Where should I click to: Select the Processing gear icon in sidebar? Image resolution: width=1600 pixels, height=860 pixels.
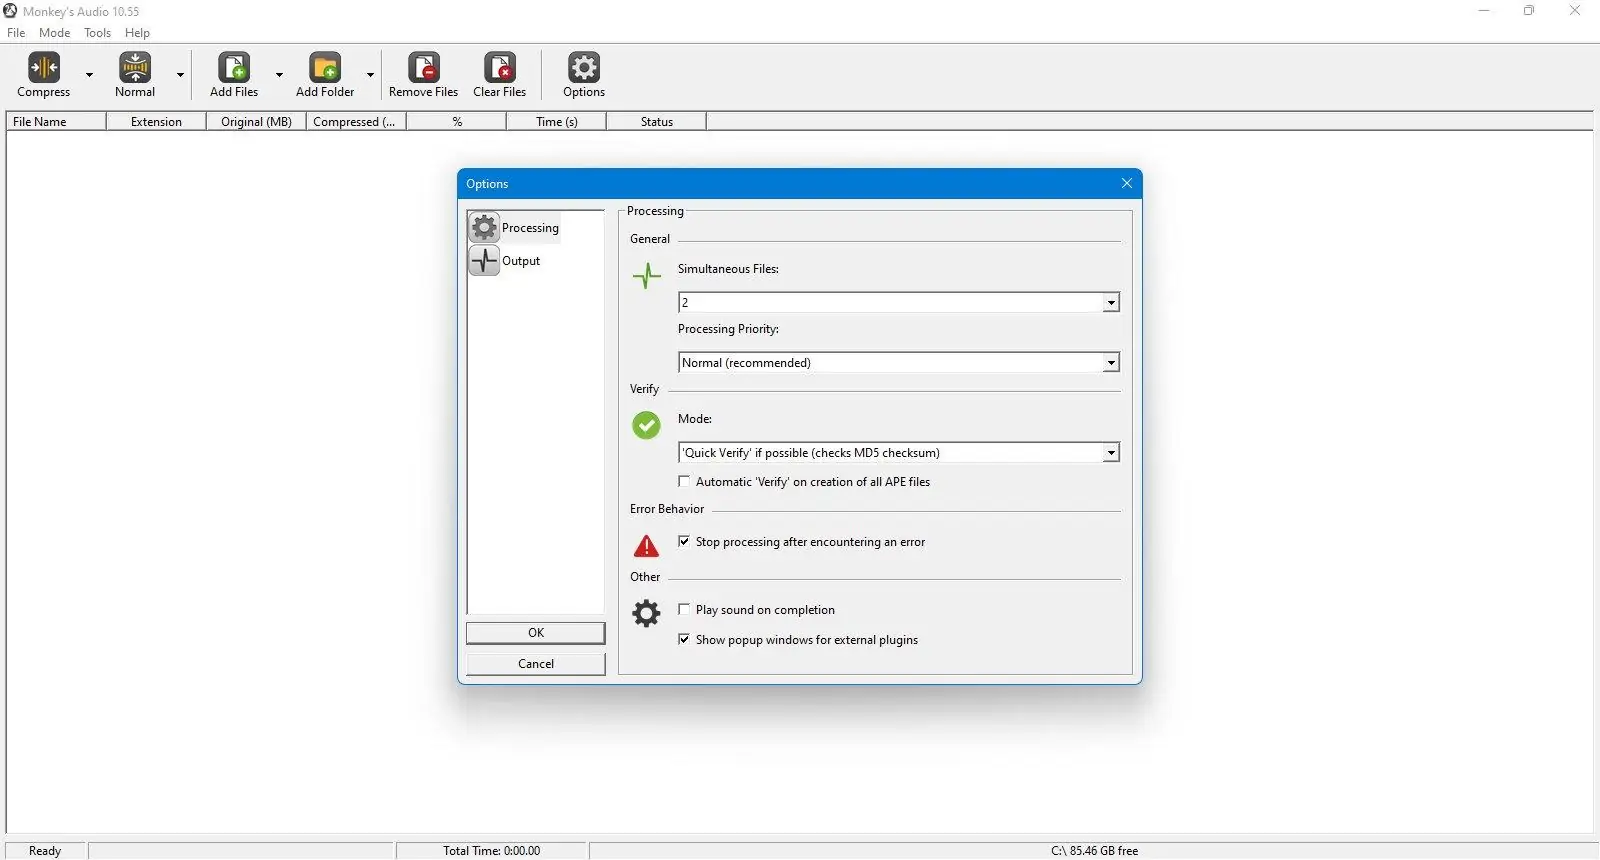(x=484, y=228)
